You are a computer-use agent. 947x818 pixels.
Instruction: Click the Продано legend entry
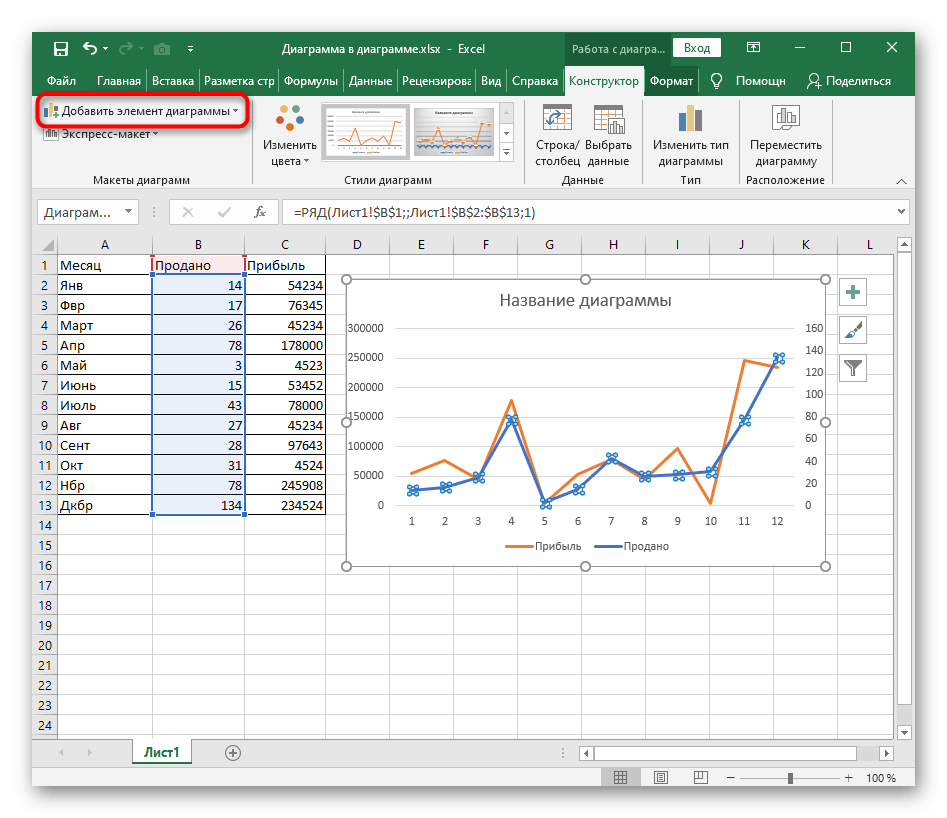(x=632, y=546)
